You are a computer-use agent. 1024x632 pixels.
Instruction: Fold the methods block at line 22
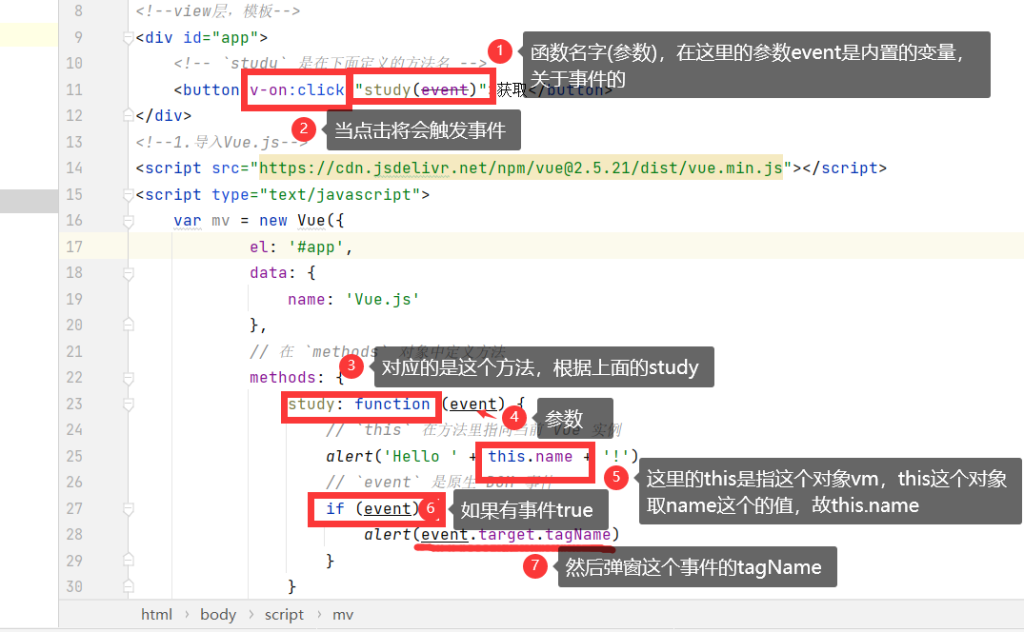click(x=127, y=377)
